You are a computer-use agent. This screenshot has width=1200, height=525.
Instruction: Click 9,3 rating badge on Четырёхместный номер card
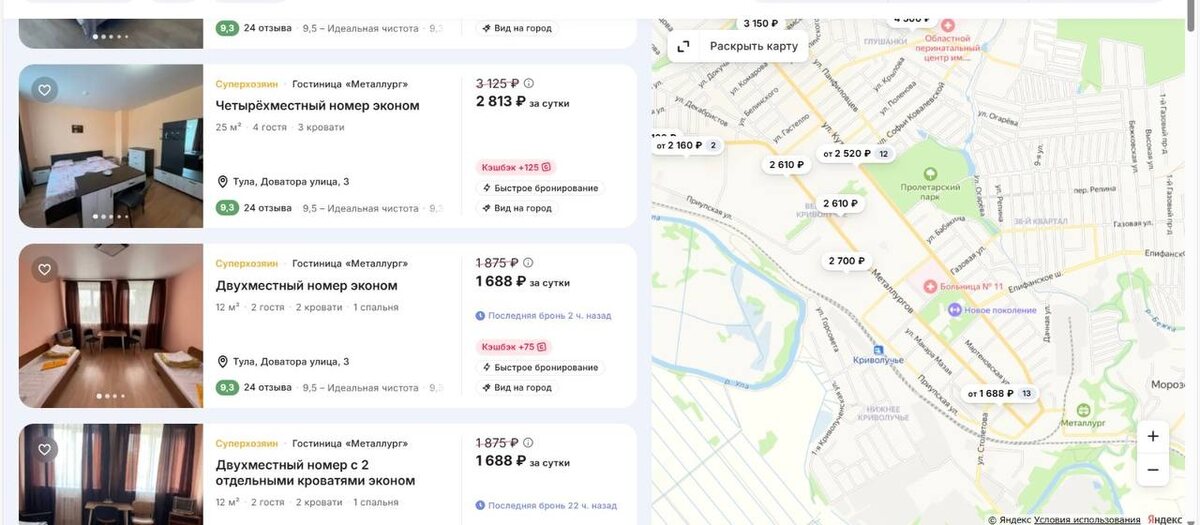227,208
